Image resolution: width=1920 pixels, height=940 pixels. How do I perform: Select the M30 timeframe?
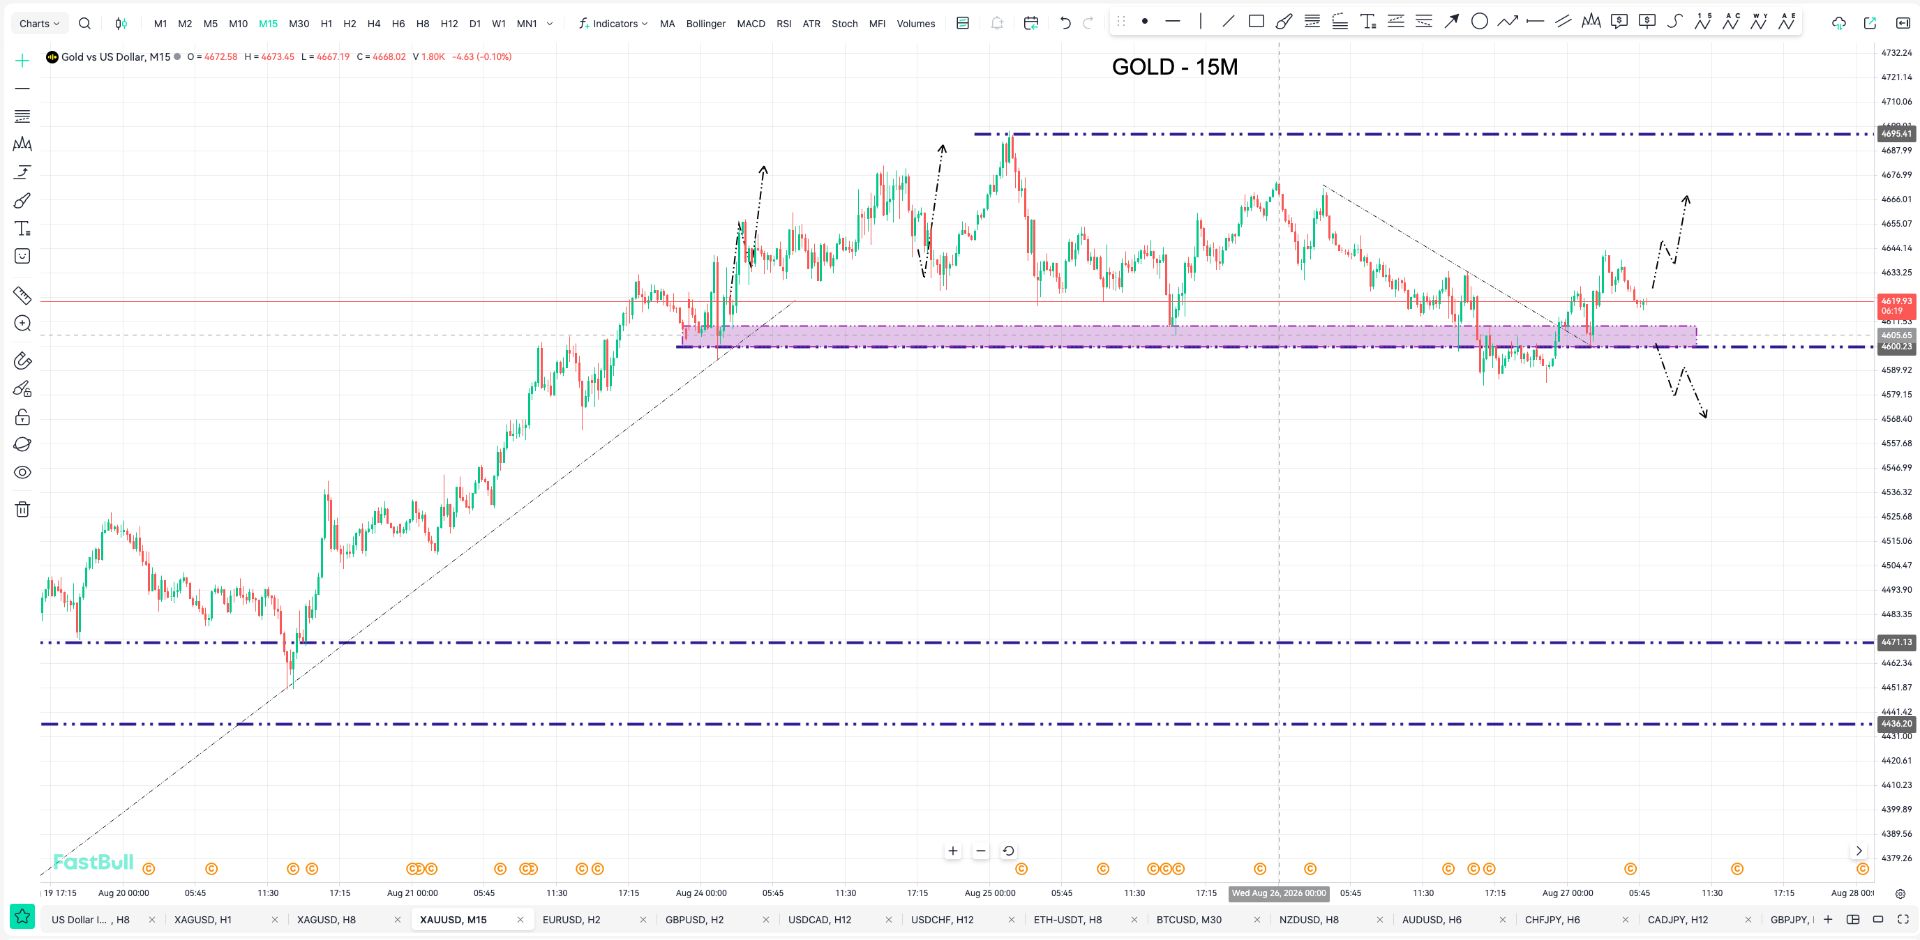[x=299, y=23]
